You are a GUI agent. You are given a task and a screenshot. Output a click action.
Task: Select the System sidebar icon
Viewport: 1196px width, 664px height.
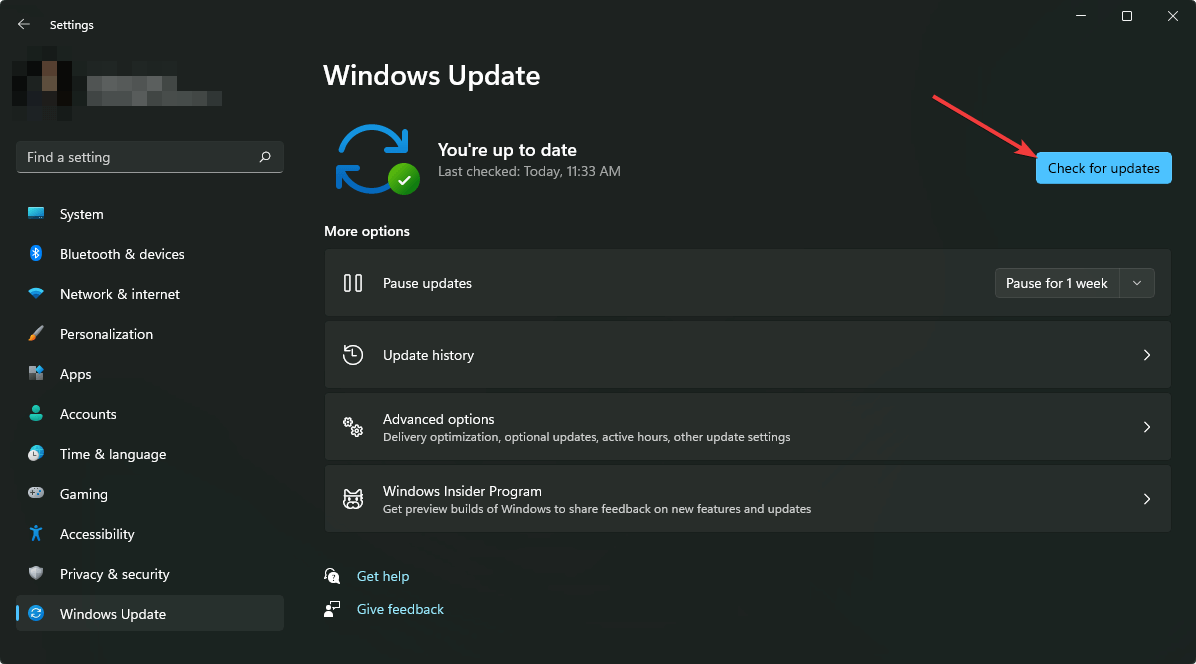(x=35, y=214)
